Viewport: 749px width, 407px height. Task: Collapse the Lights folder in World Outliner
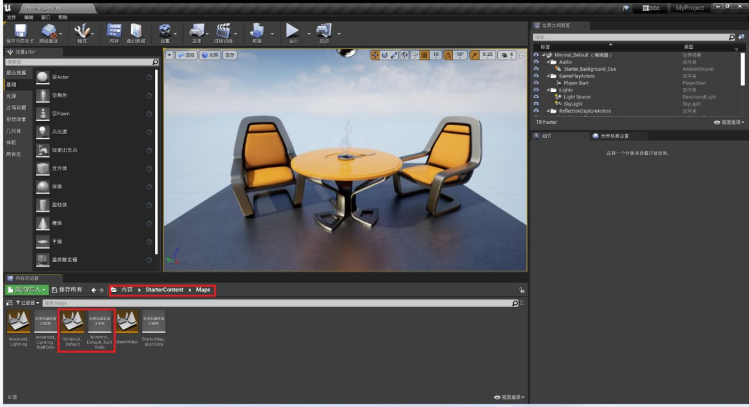[x=546, y=90]
